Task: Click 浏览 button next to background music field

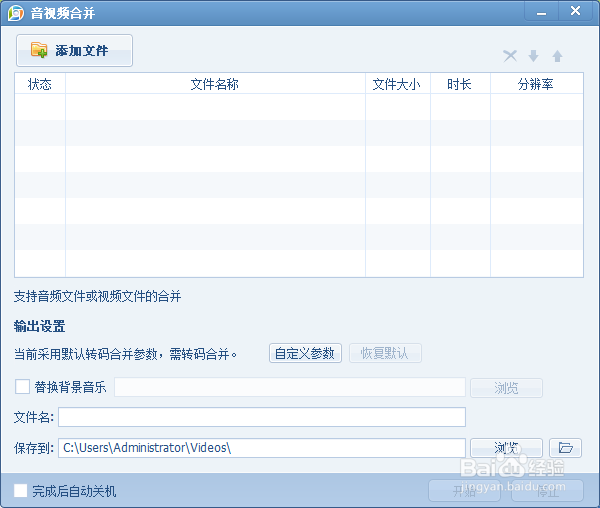Action: [x=506, y=388]
